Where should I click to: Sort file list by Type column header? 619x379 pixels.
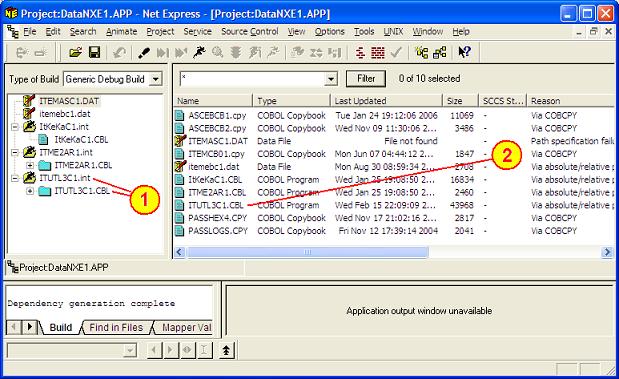point(291,101)
